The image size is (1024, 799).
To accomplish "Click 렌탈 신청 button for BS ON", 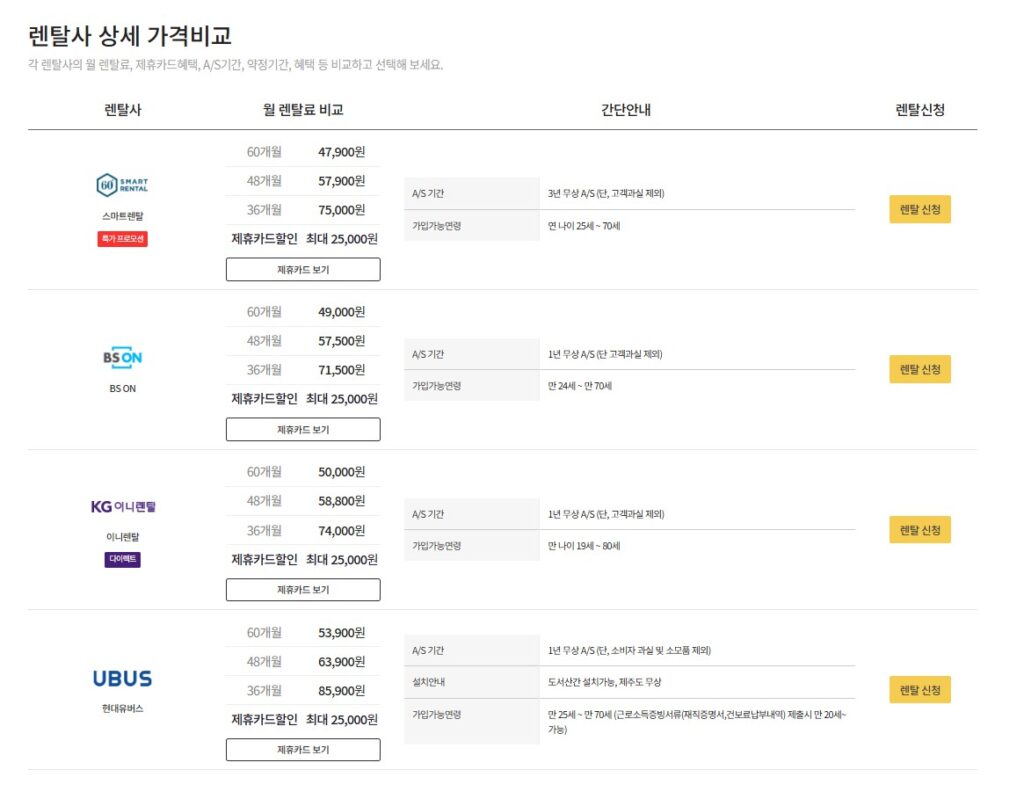I will pyautogui.click(x=919, y=369).
